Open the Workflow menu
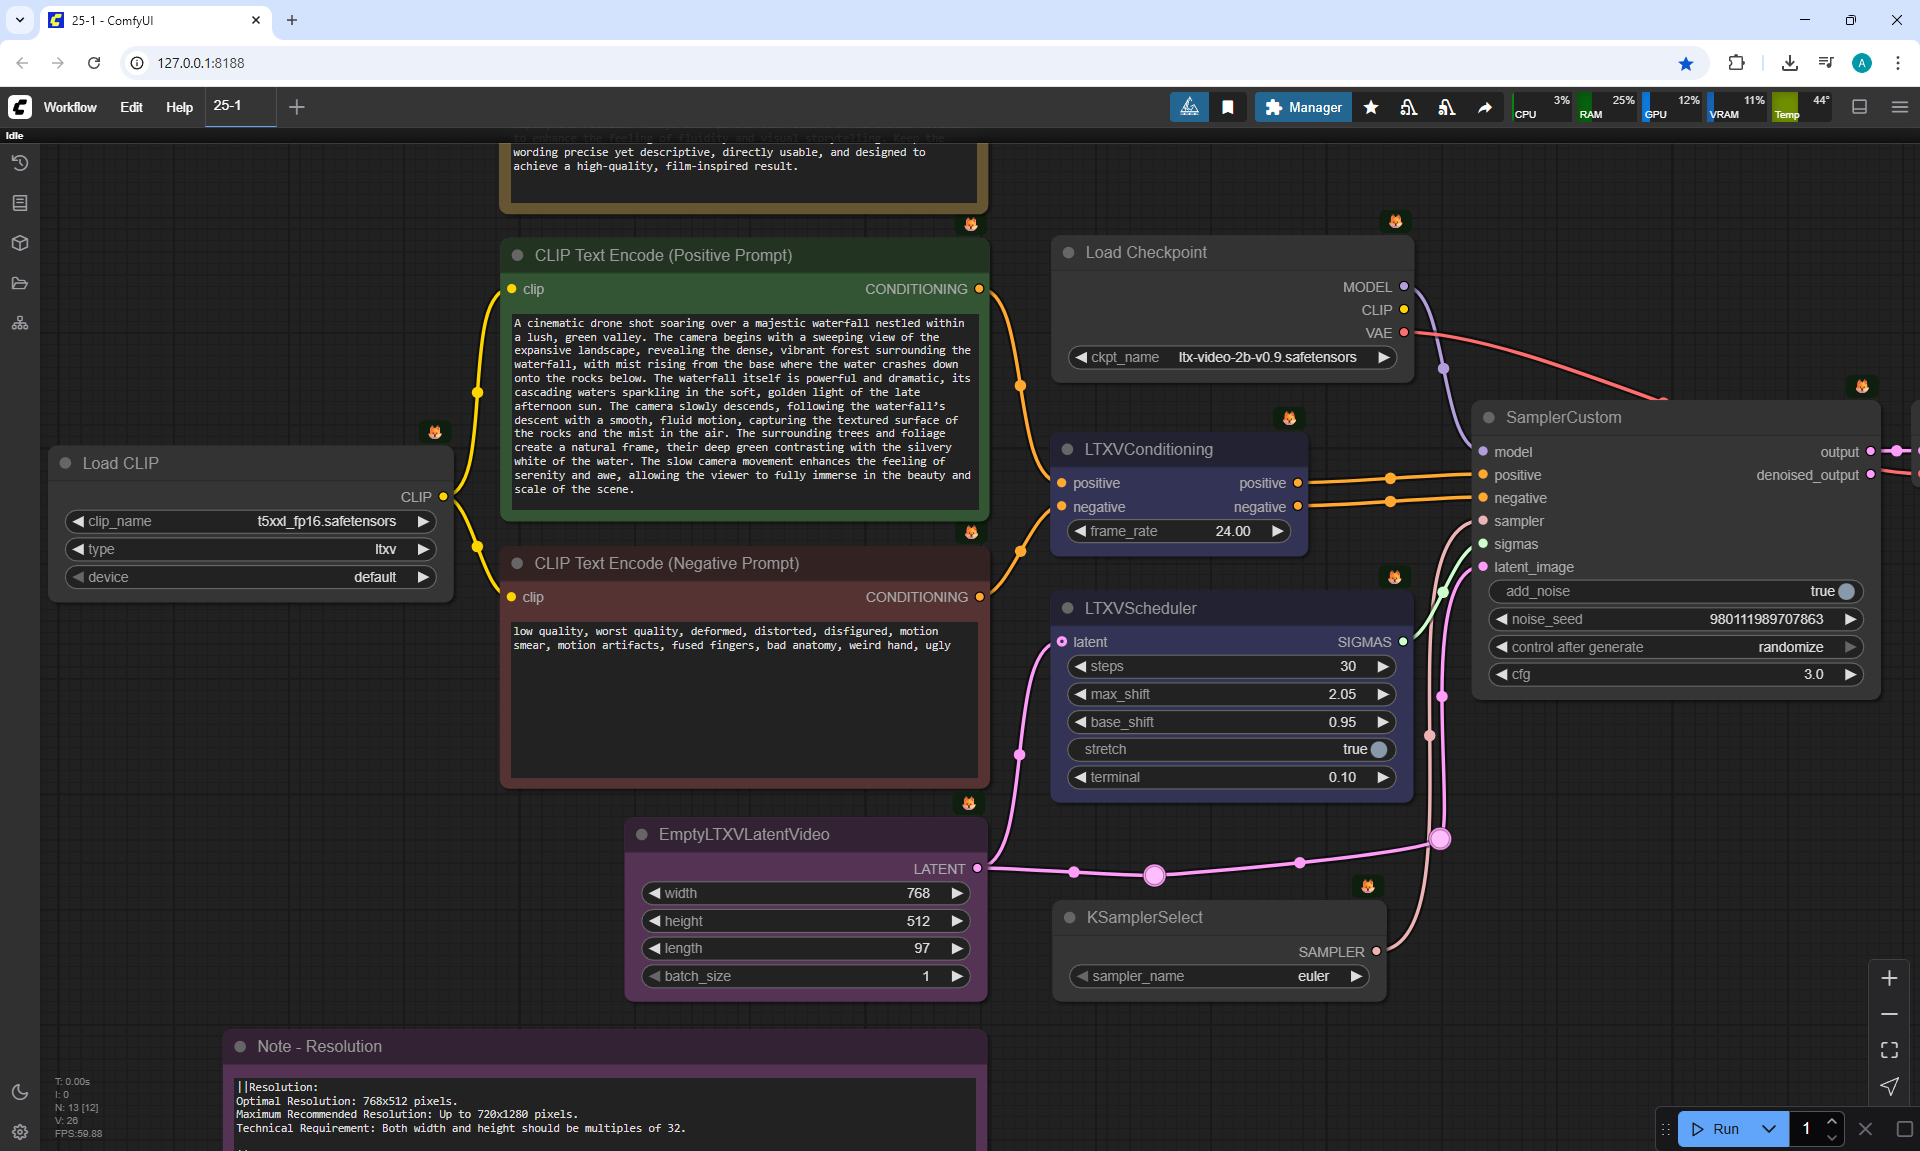This screenshot has width=1920, height=1151. click(x=70, y=107)
